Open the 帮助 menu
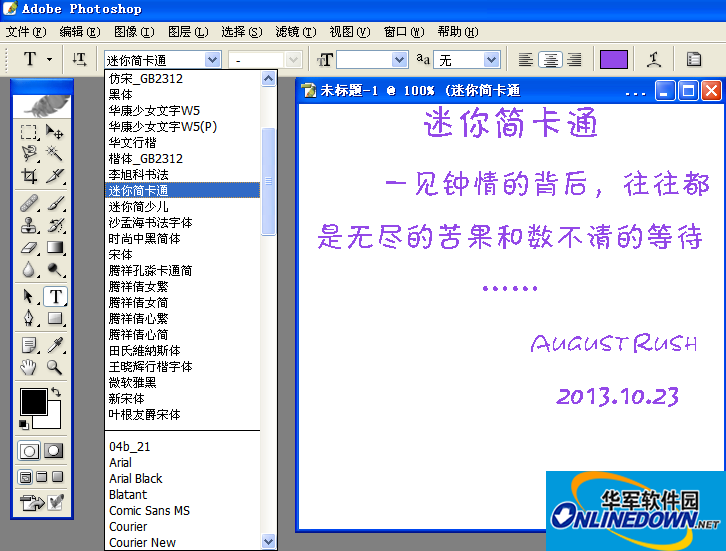Image resolution: width=726 pixels, height=551 pixels. [x=457, y=32]
